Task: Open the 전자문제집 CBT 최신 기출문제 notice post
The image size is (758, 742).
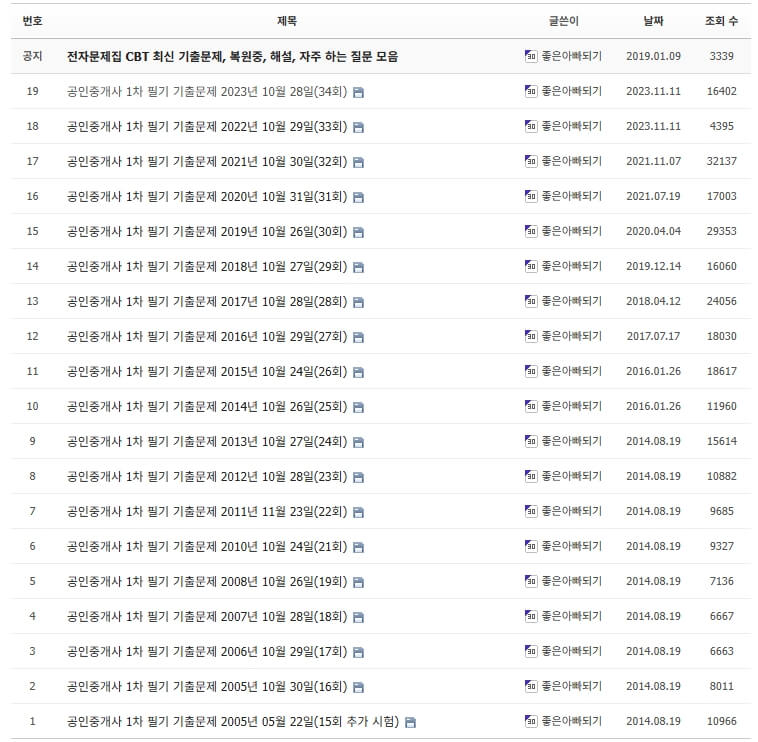Action: coord(233,57)
